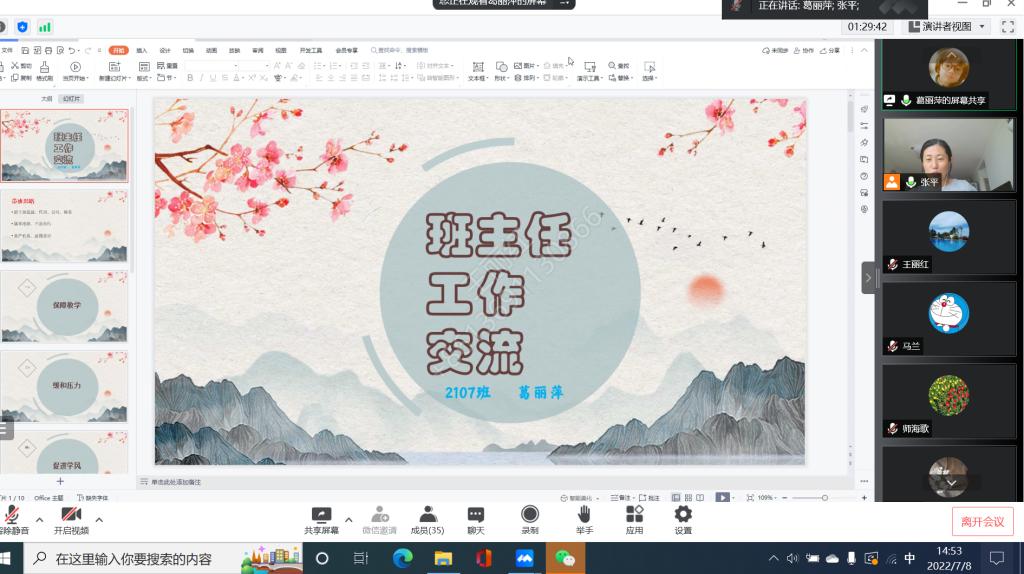Switch to the 大纲 outline tab
Screen dimensions: 1024x574
pos(46,99)
